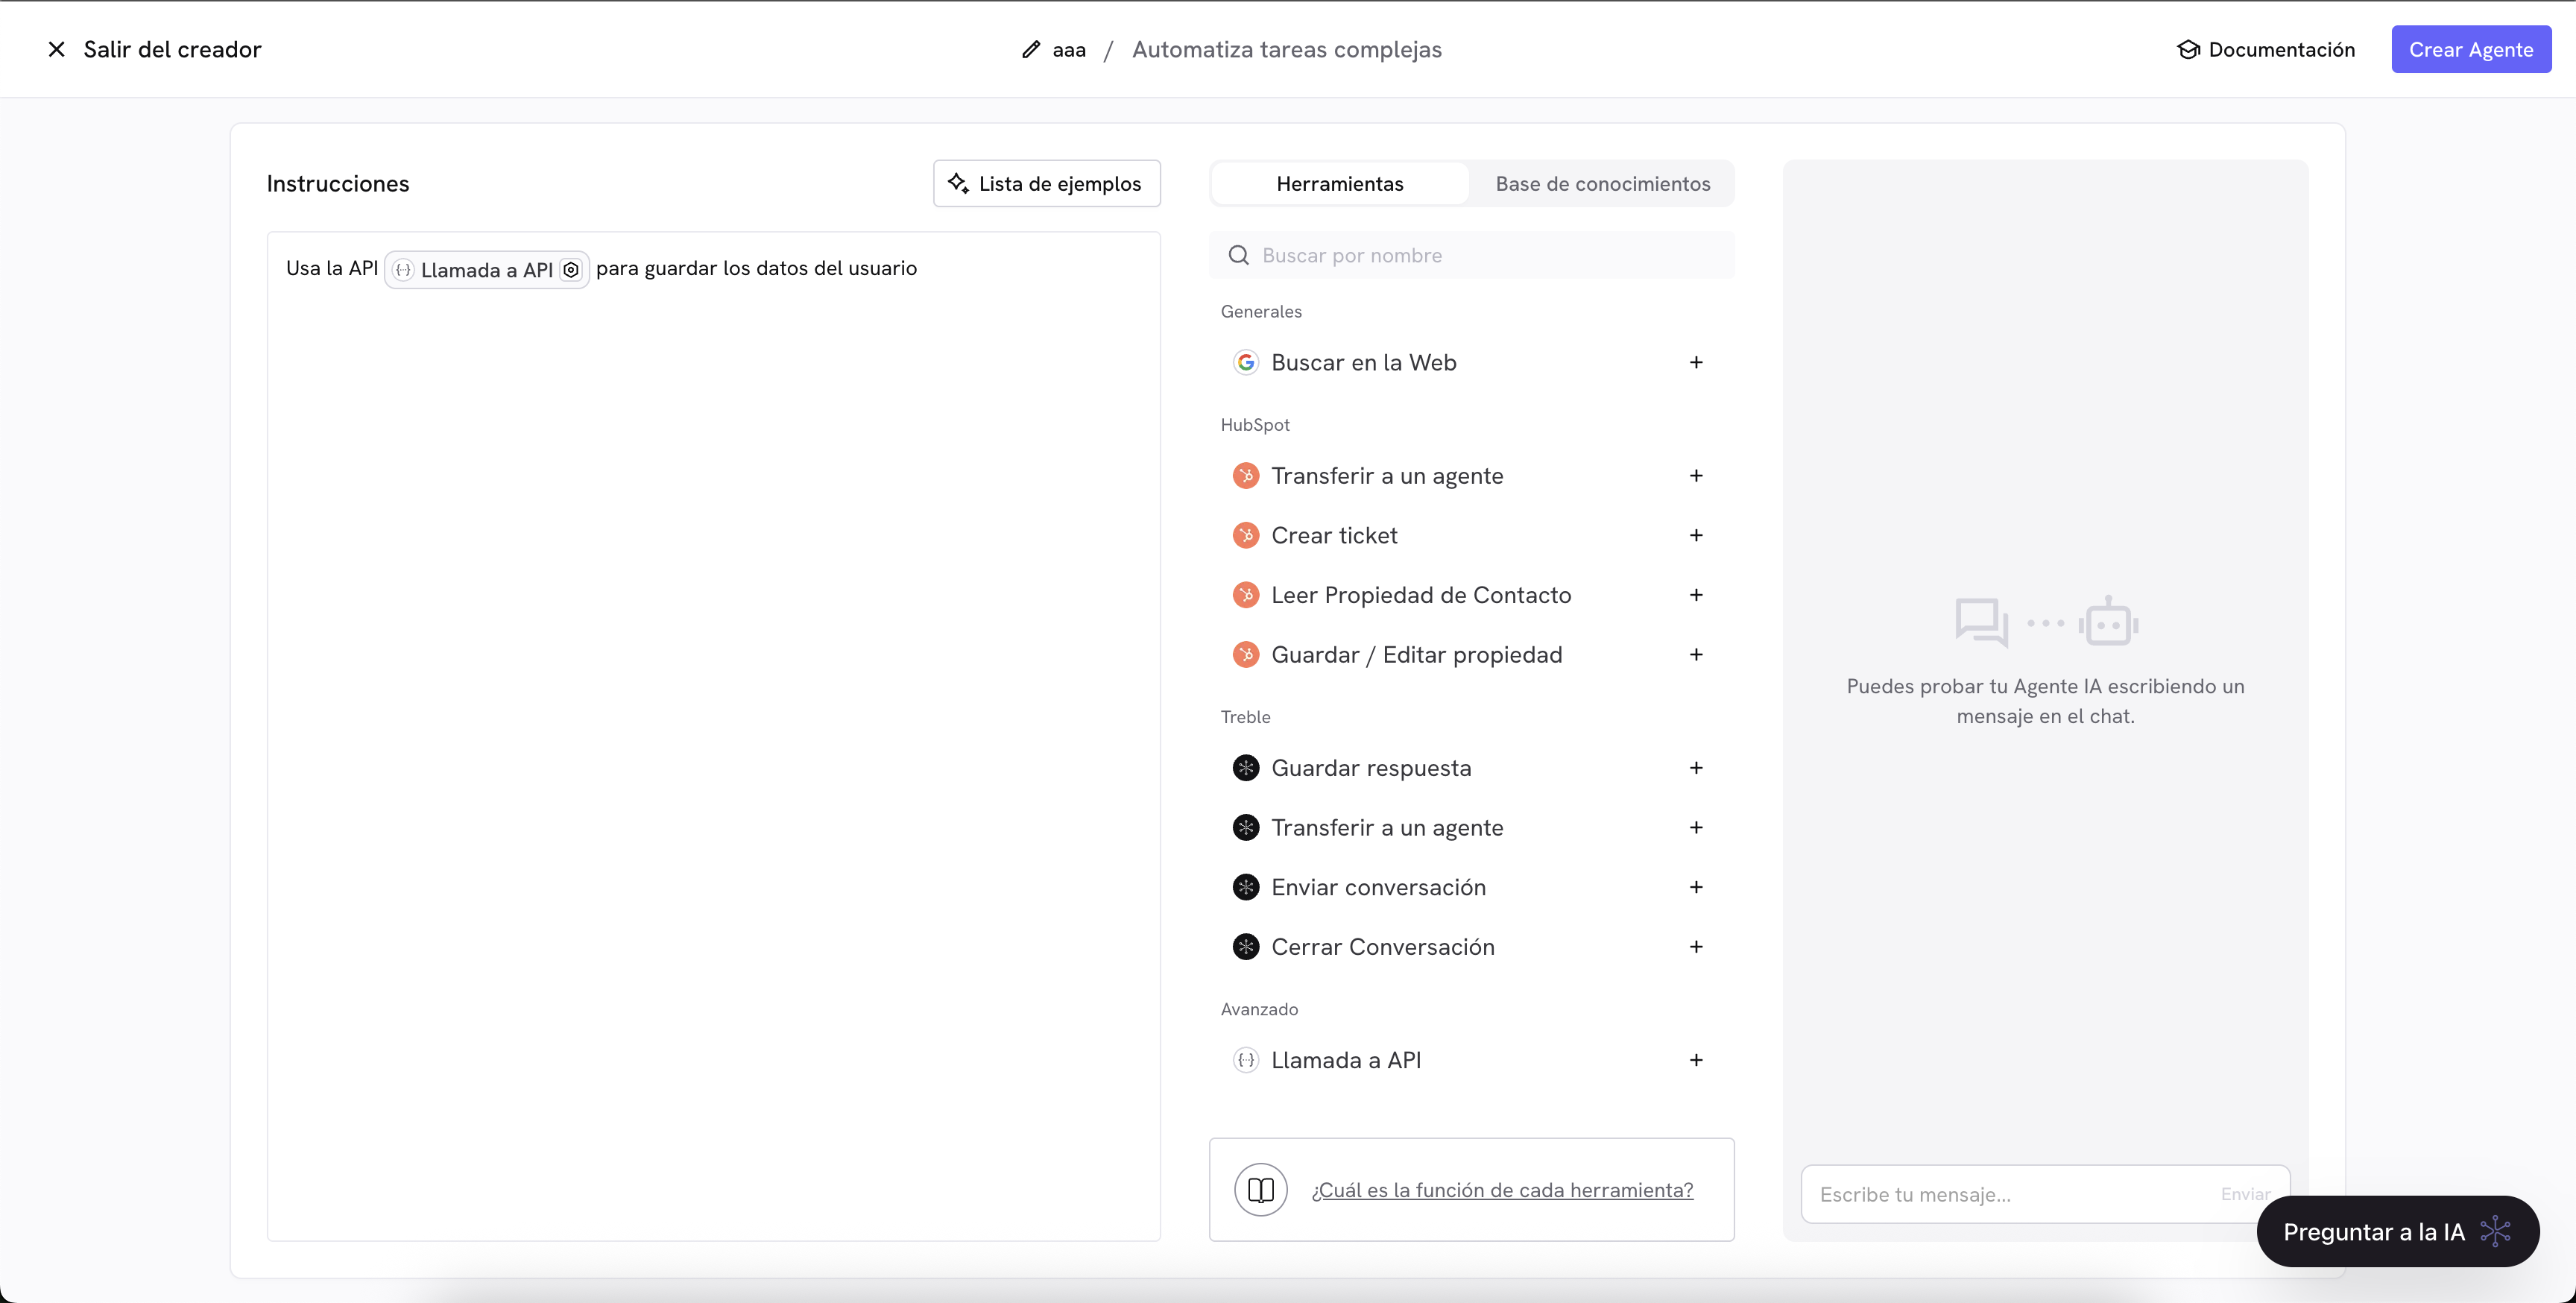Click the pencil icon to rename aaa

(x=1031, y=49)
